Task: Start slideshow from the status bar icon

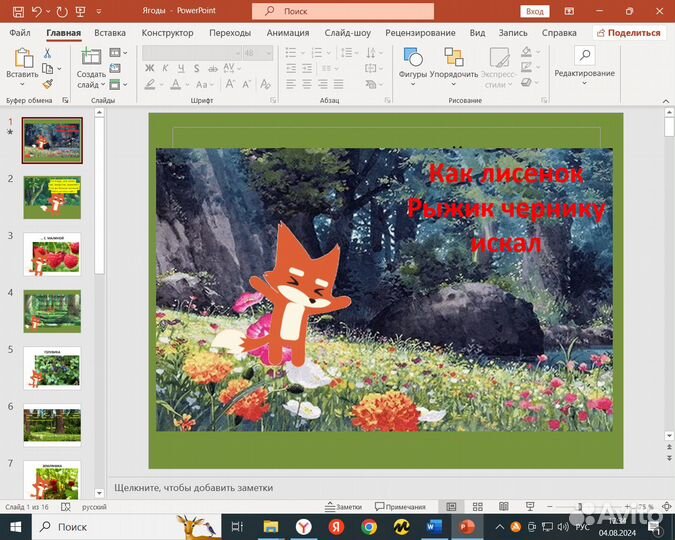Action: pos(530,507)
